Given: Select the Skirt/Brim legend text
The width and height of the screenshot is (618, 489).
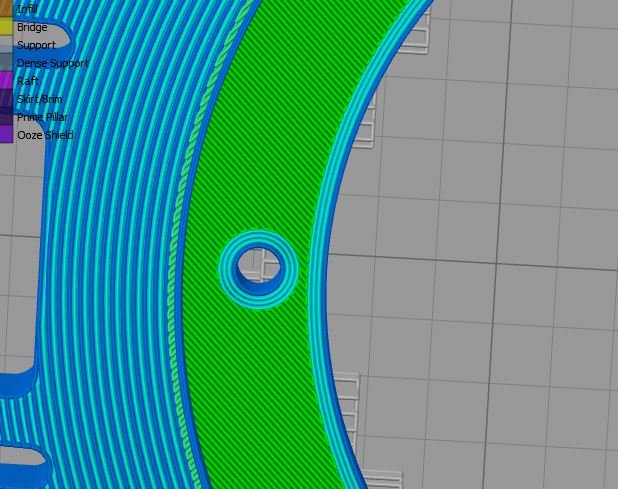Looking at the screenshot, I should click(x=39, y=99).
